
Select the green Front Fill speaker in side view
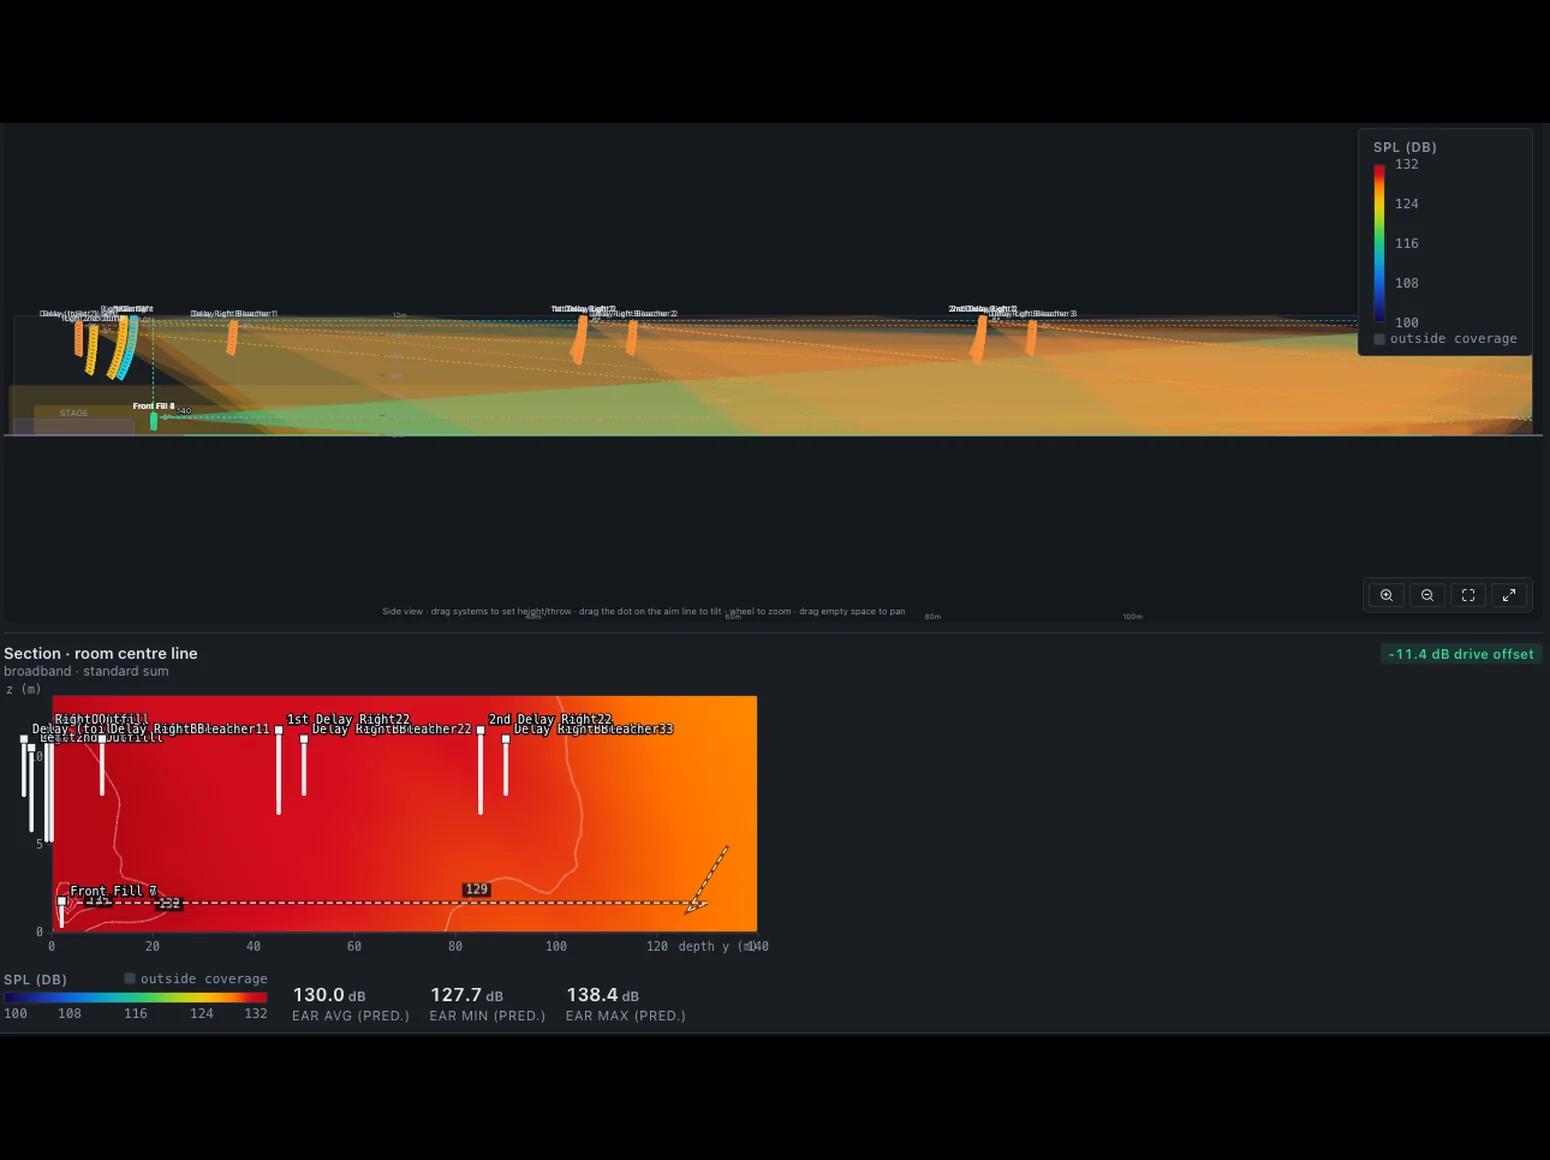pos(154,422)
